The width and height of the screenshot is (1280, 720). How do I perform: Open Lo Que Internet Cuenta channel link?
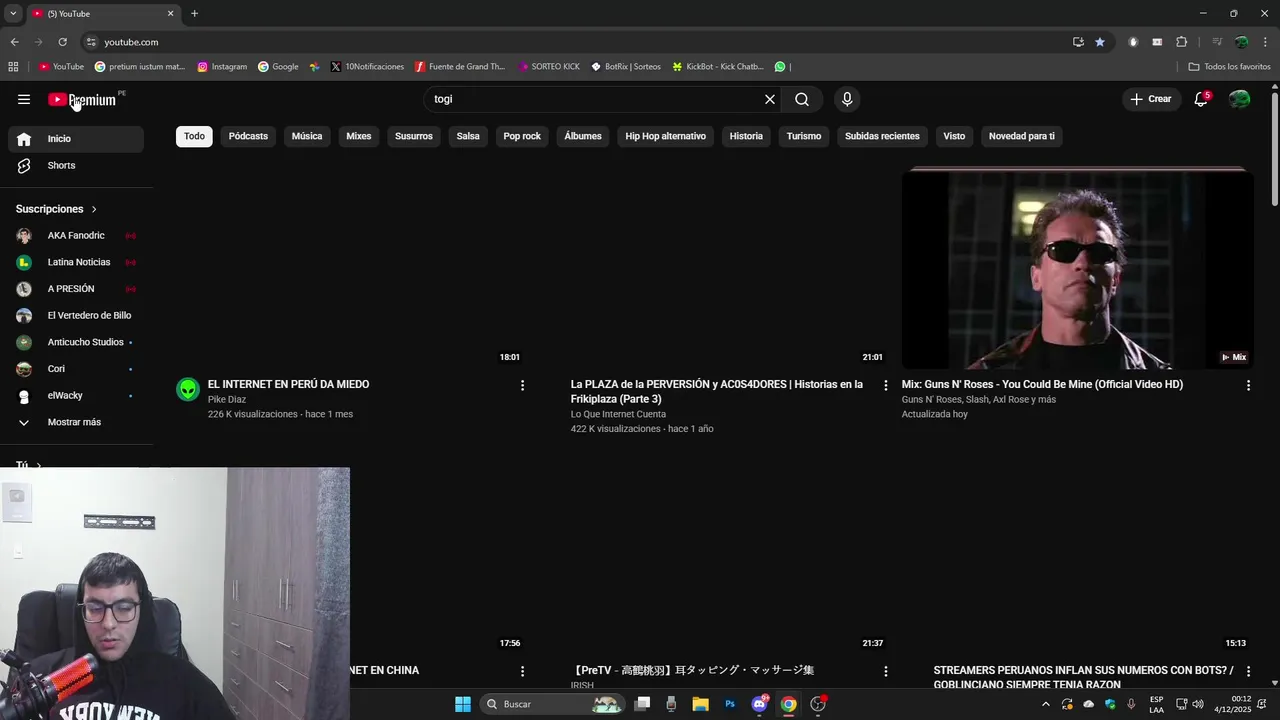pos(618,414)
